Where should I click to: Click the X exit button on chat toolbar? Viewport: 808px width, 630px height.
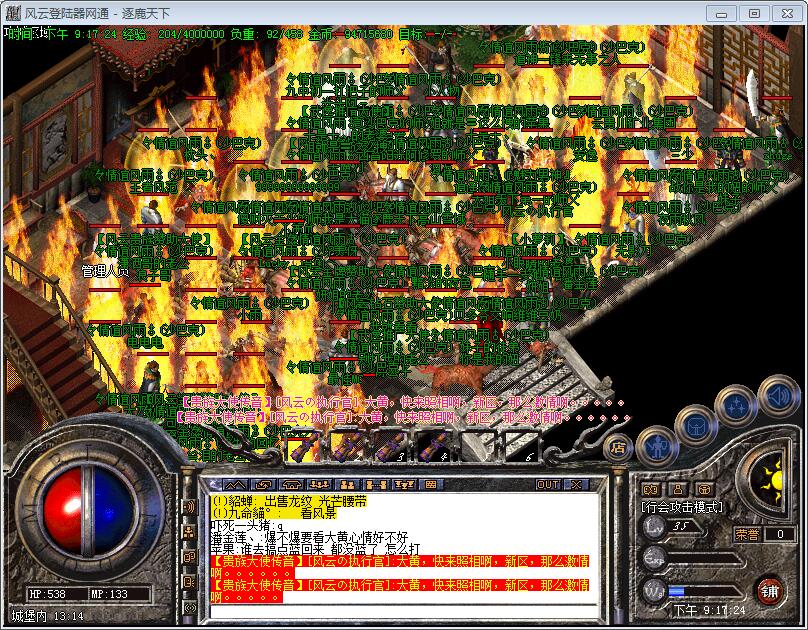[576, 484]
